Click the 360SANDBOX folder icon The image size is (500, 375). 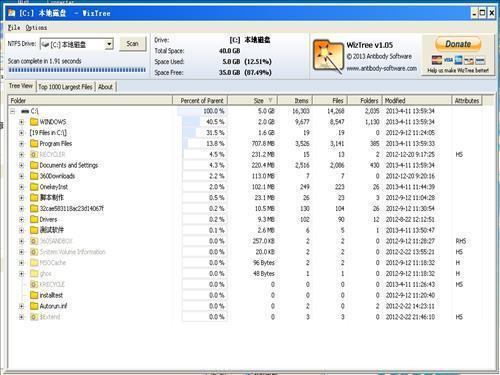tap(34, 241)
